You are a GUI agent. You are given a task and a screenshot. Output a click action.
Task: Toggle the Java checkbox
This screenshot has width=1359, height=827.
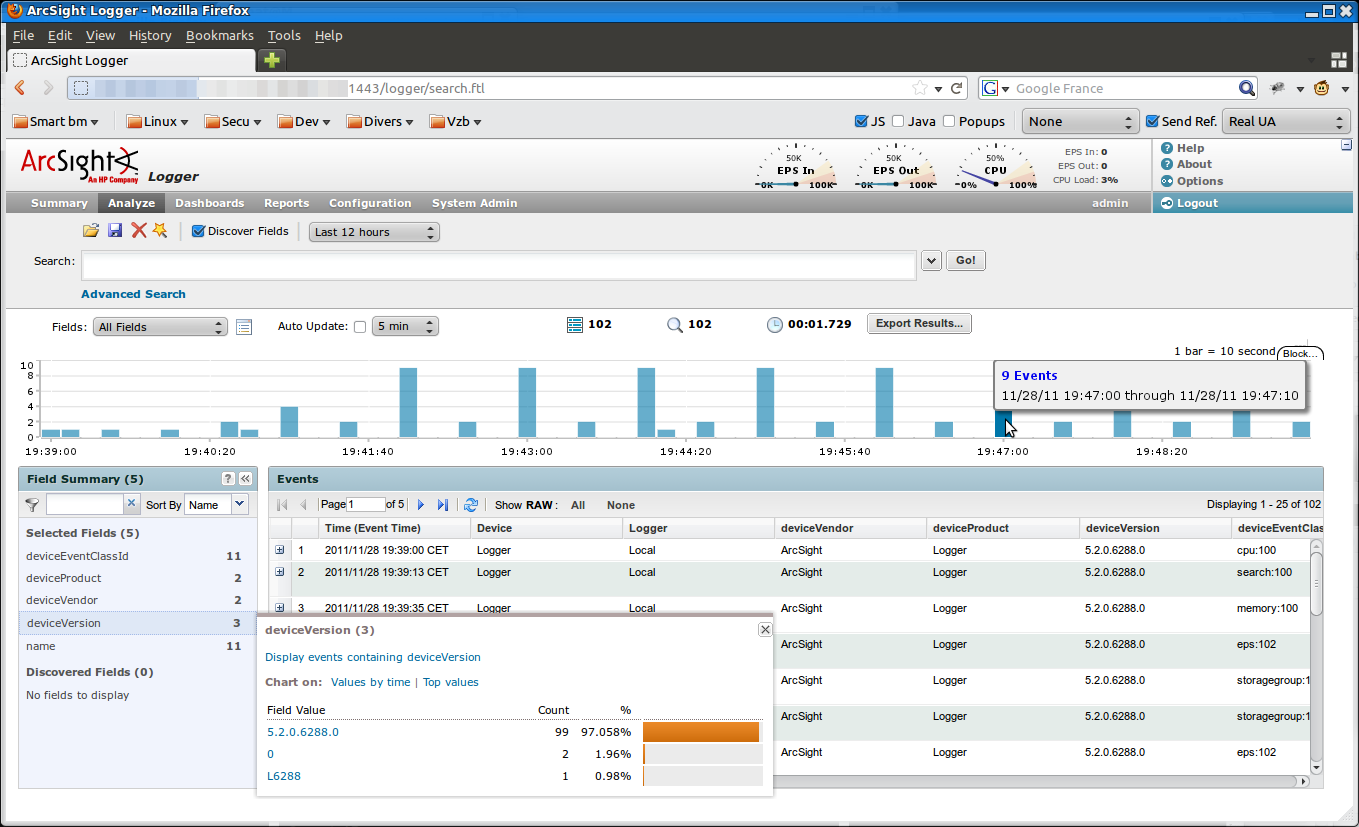[898, 121]
